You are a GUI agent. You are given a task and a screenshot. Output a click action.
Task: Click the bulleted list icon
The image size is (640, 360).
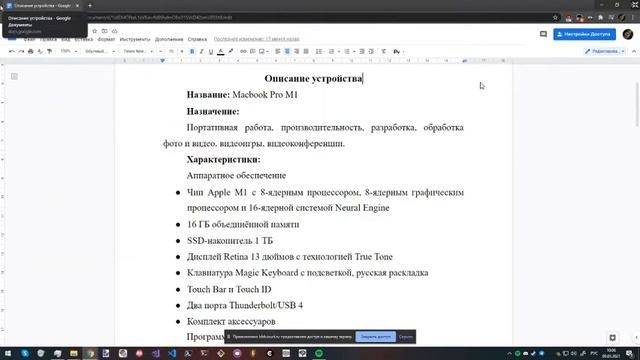pyautogui.click(x=347, y=51)
